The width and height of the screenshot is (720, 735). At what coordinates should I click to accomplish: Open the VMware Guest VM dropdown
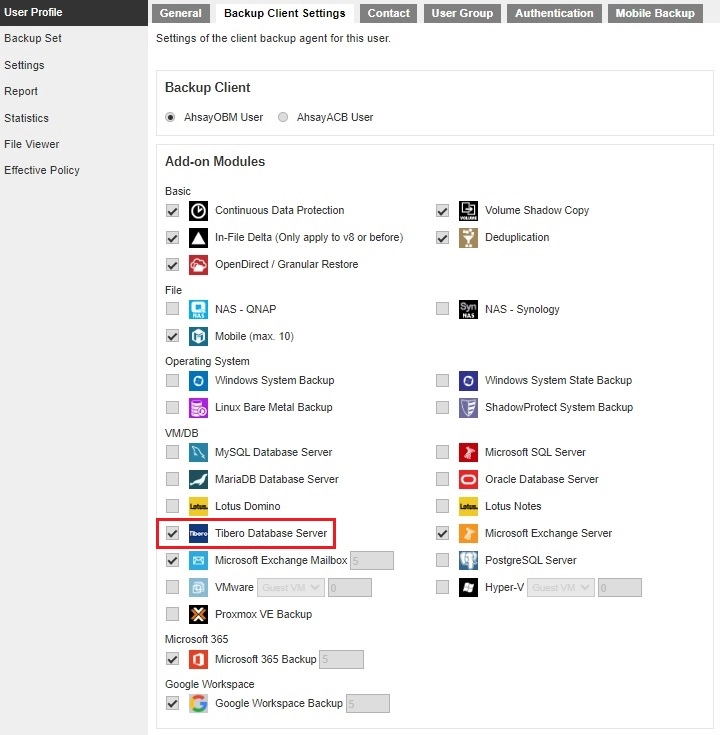pos(290,588)
